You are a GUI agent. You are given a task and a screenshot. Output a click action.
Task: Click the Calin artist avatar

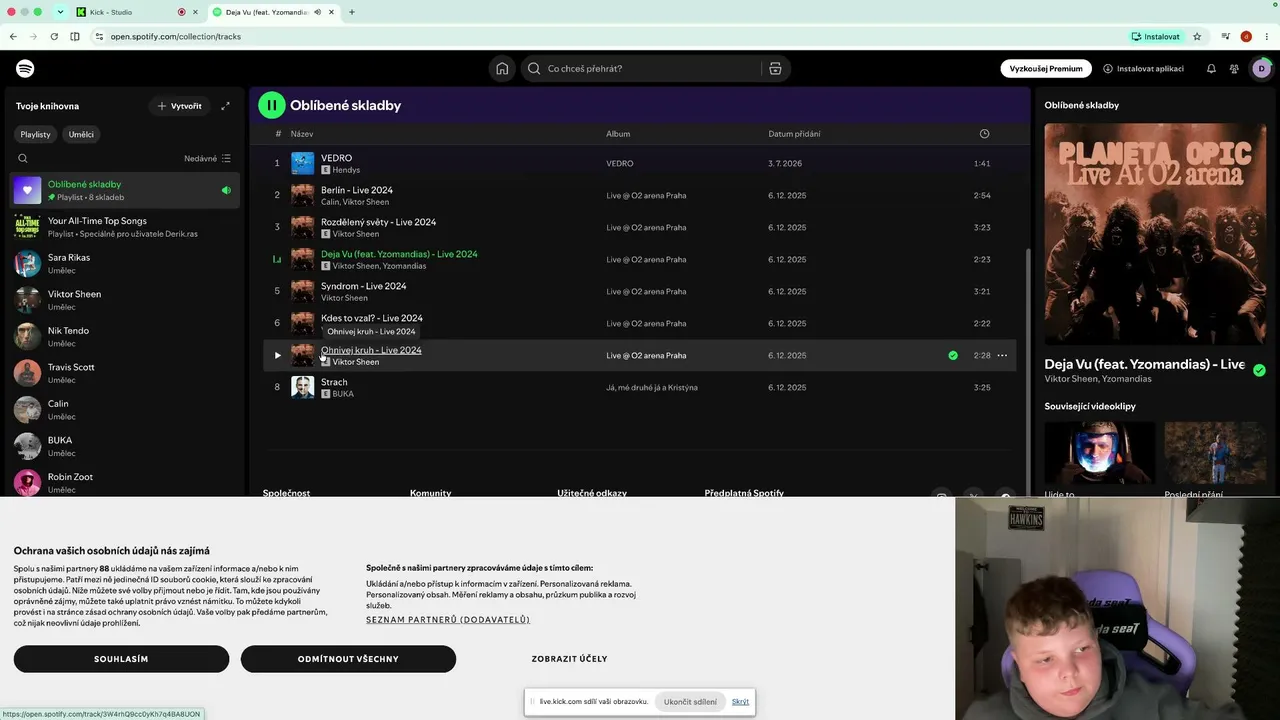click(28, 410)
